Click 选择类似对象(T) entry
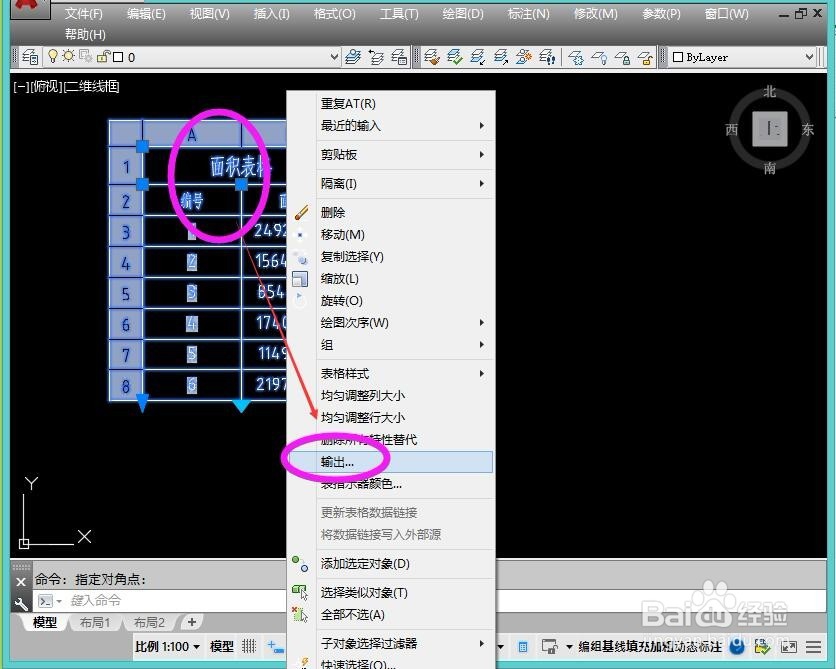 390,592
